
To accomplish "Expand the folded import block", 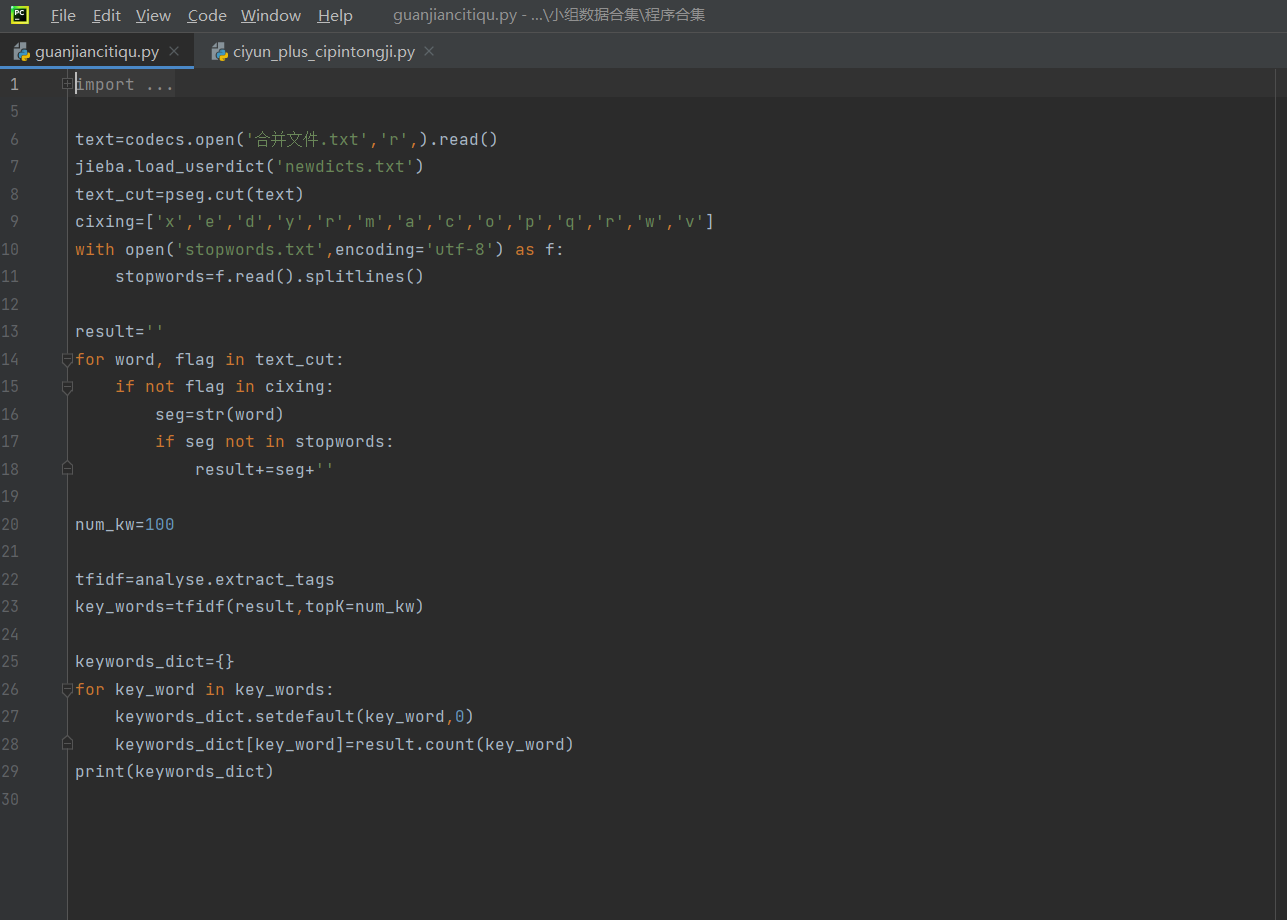I will pos(67,84).
